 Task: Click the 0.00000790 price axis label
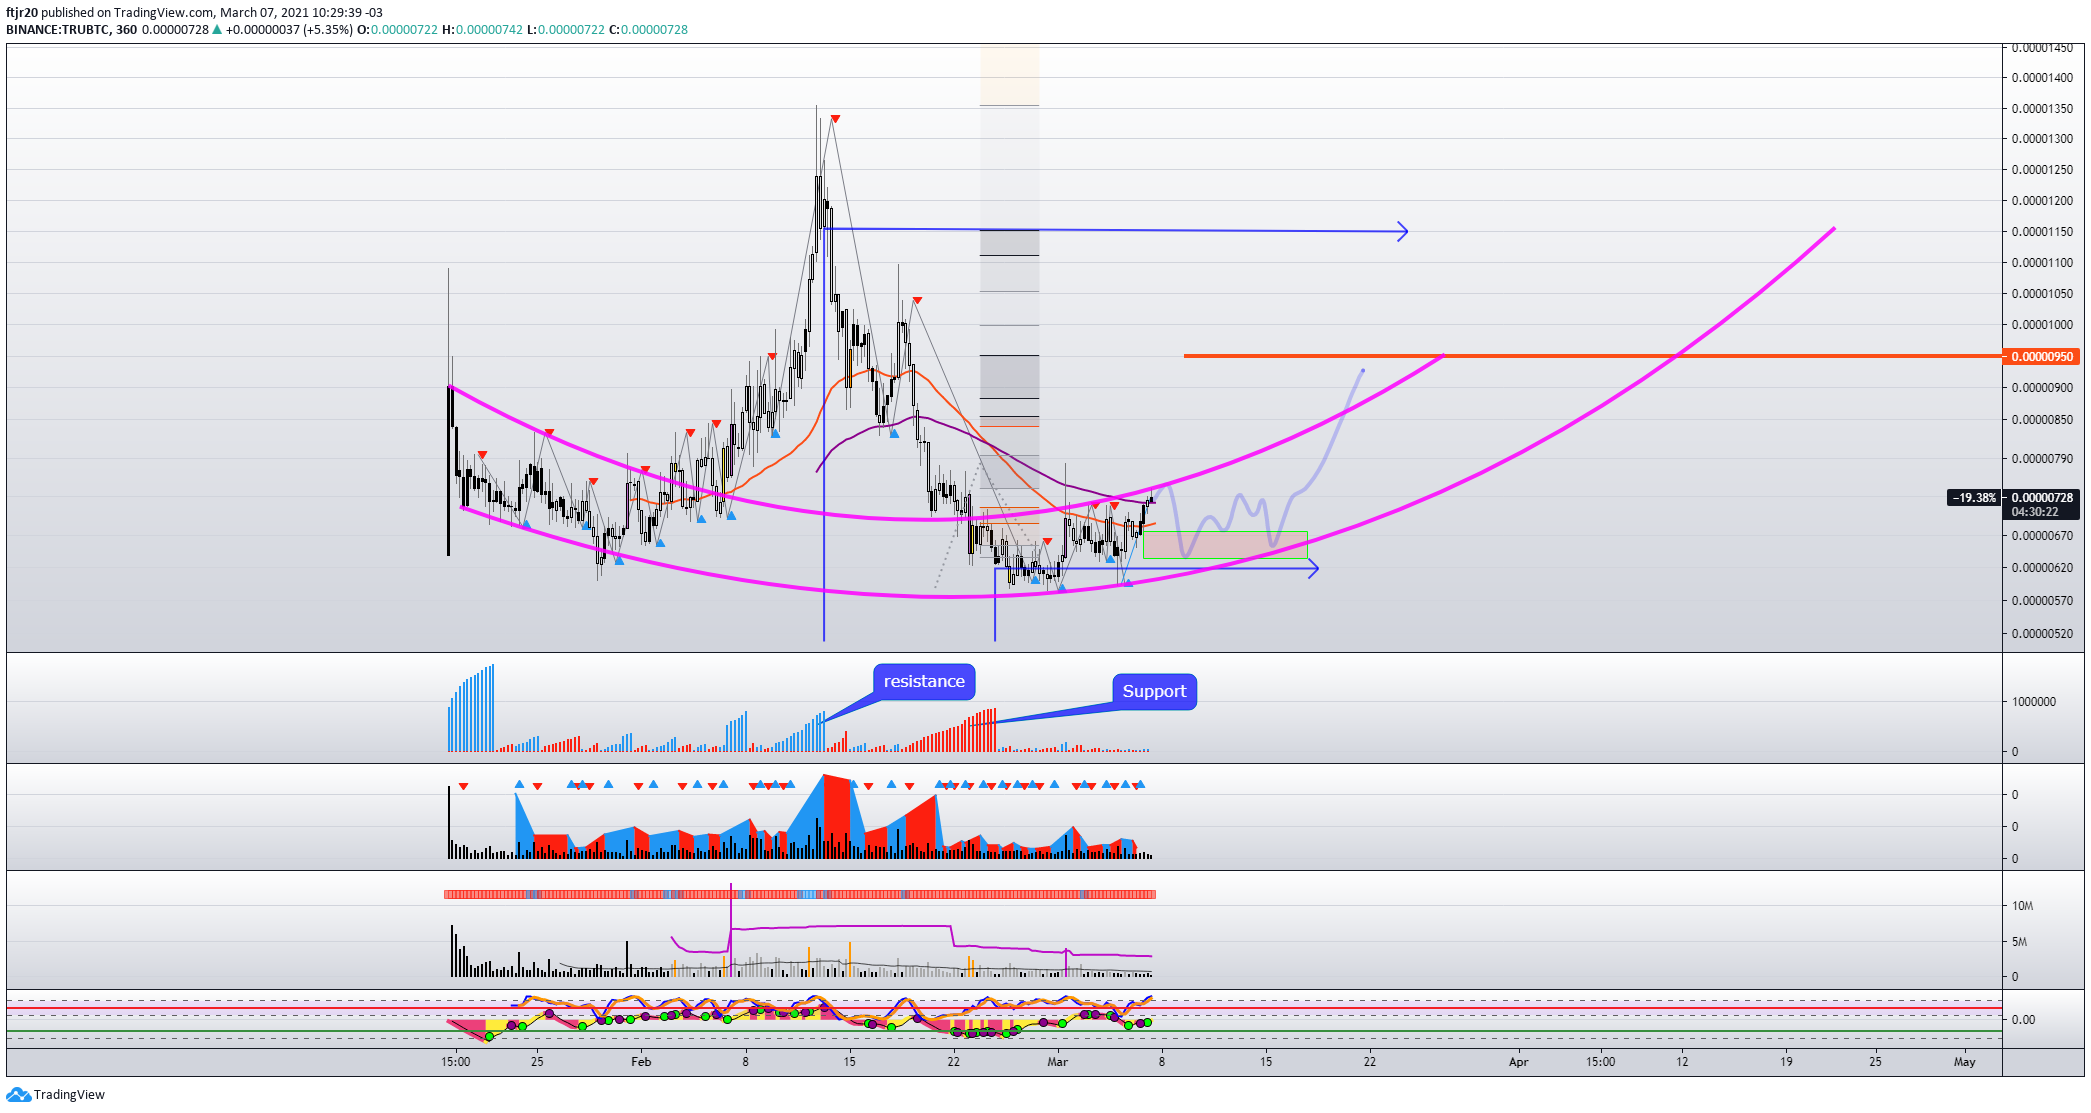pyautogui.click(x=2042, y=459)
